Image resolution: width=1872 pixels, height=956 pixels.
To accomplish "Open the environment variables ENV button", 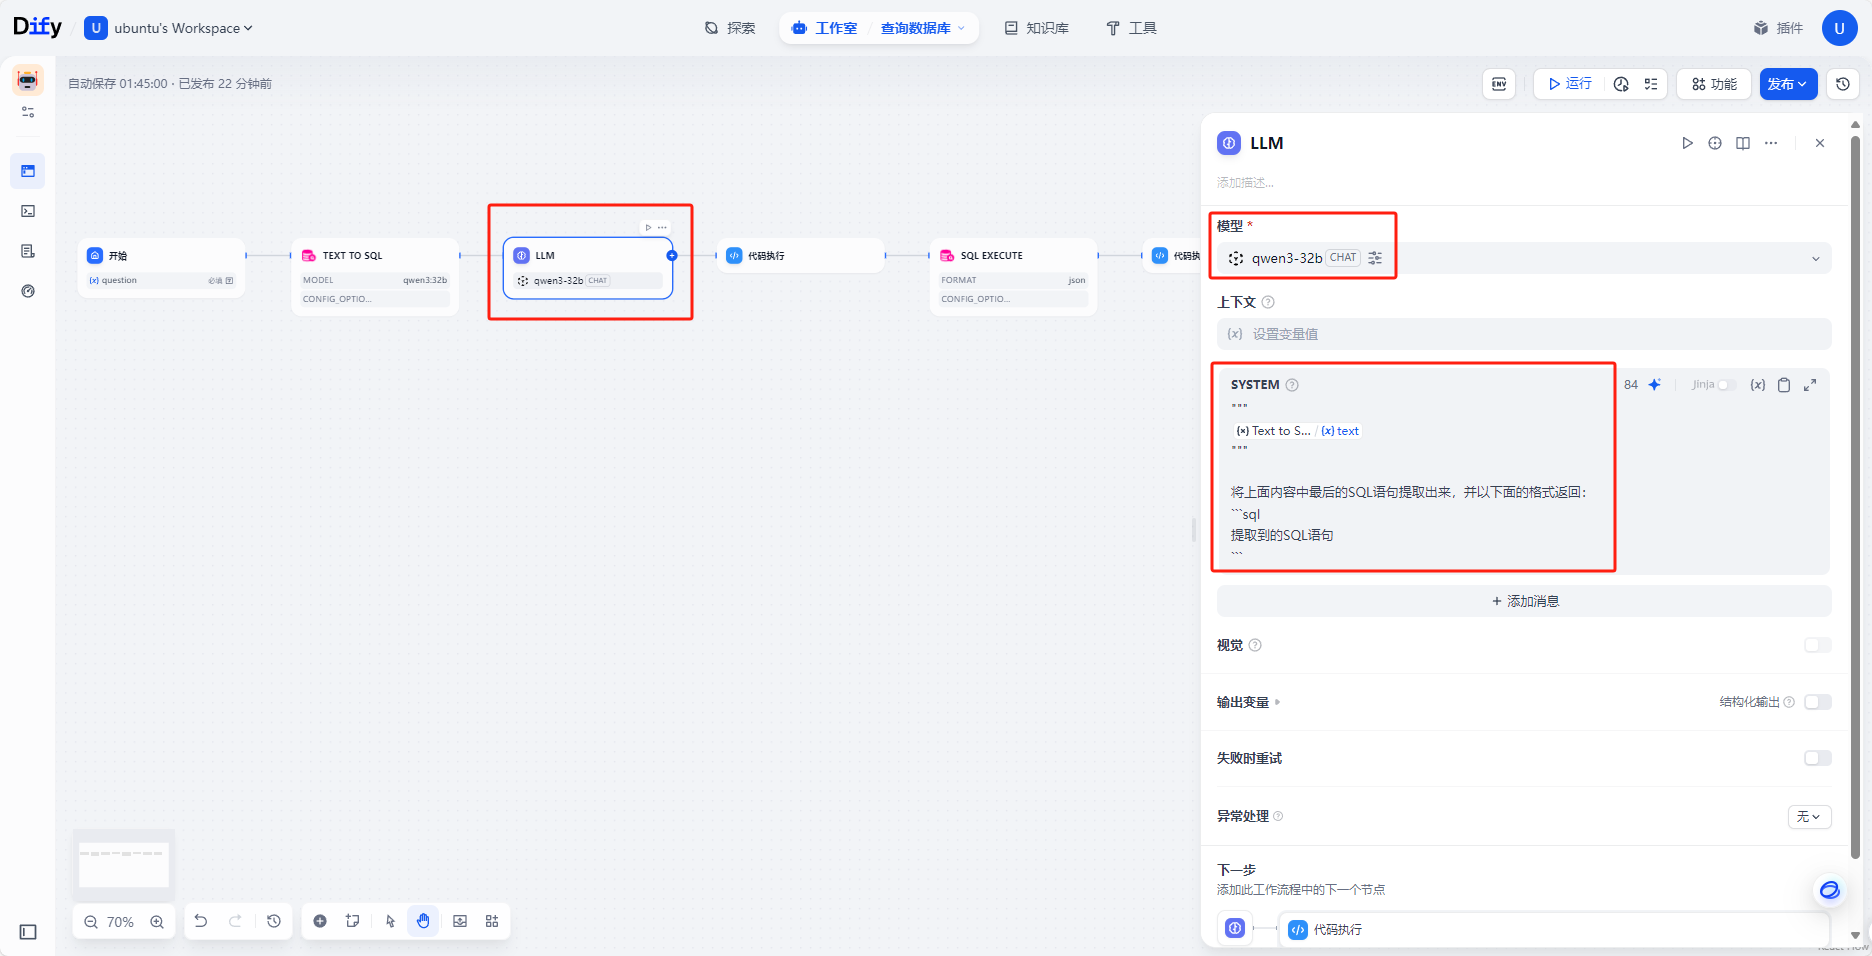I will (1499, 84).
